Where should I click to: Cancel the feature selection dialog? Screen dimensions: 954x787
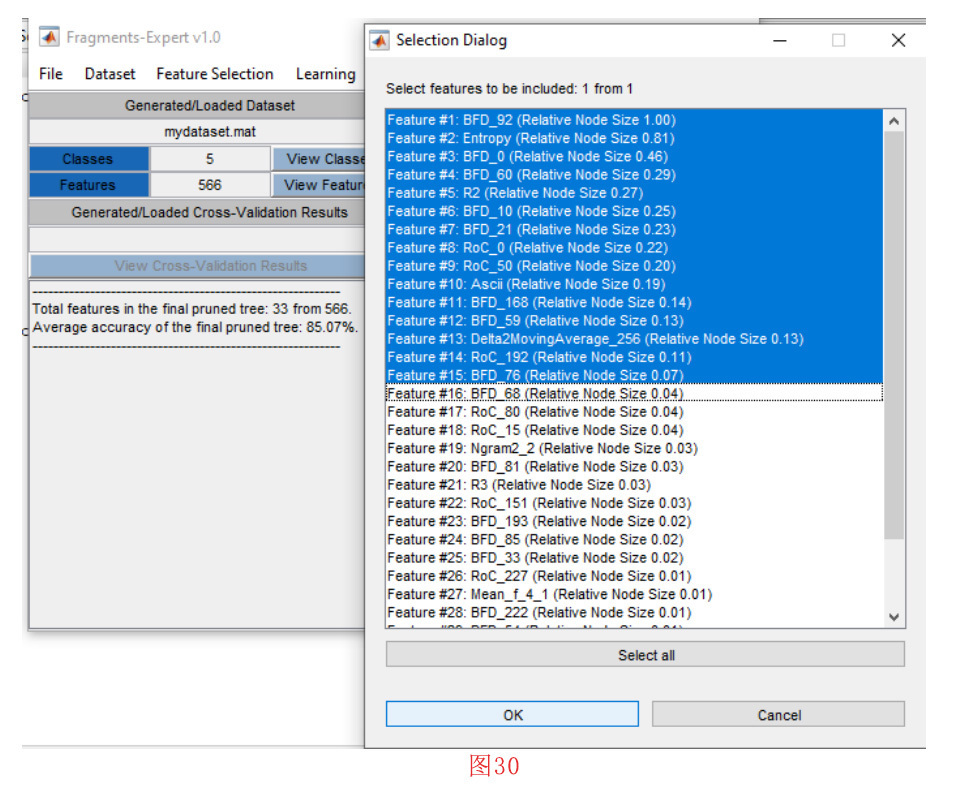click(778, 715)
